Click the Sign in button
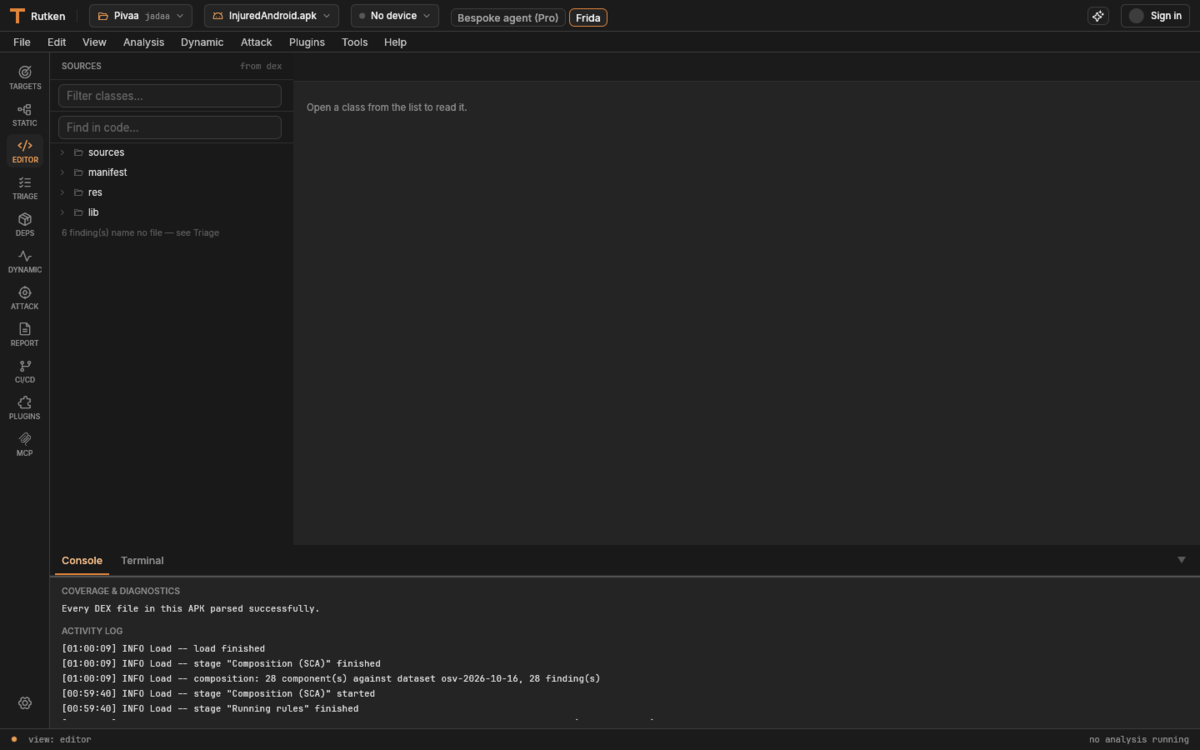 (1155, 16)
